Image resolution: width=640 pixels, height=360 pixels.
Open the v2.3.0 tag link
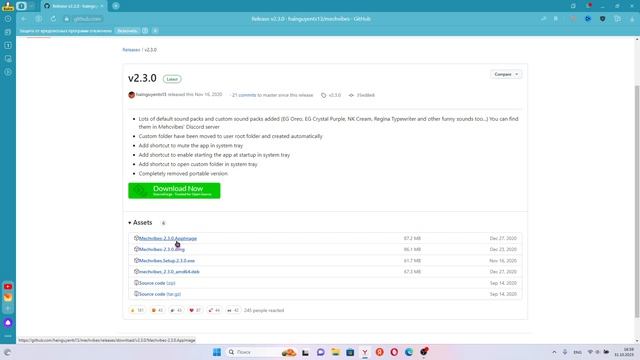331,95
